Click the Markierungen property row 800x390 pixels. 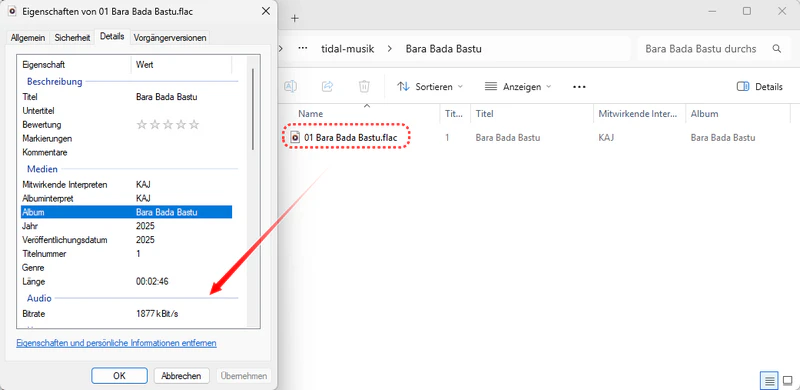pyautogui.click(x=127, y=138)
